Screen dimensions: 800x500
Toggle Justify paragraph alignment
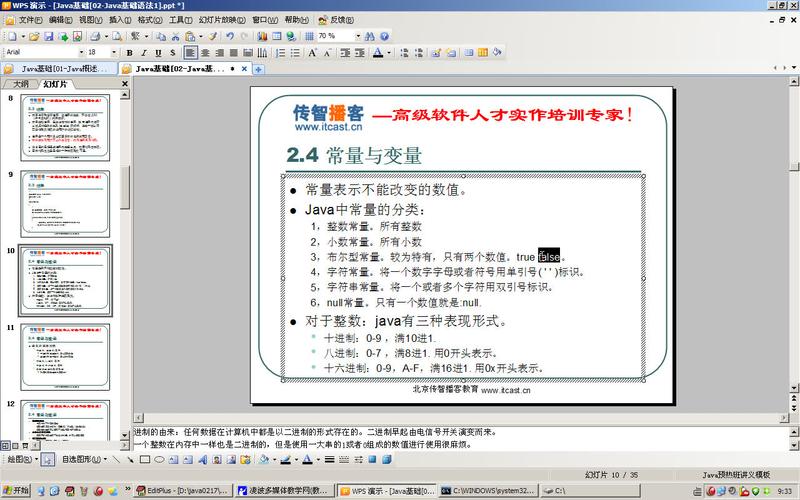234,52
